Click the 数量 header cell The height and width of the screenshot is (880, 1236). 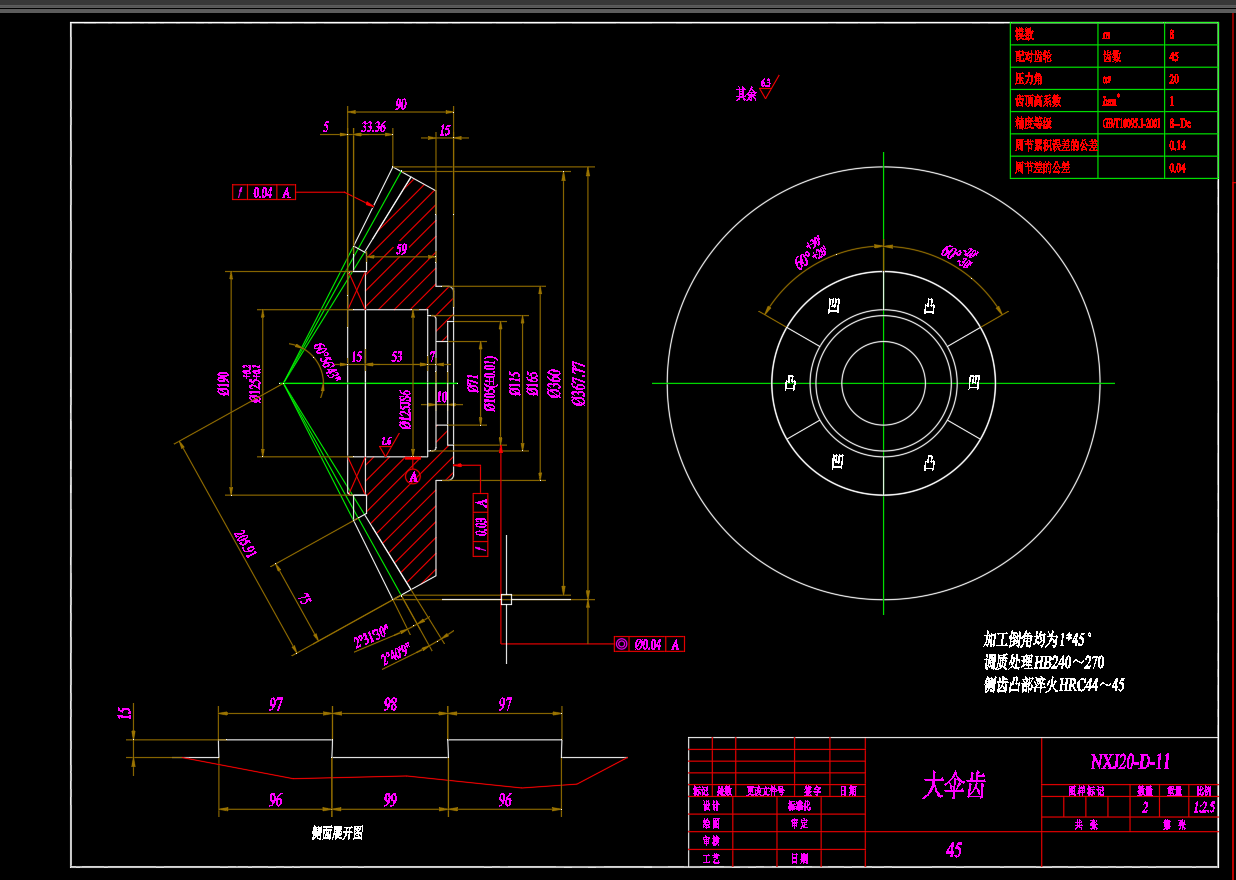pos(1145,790)
